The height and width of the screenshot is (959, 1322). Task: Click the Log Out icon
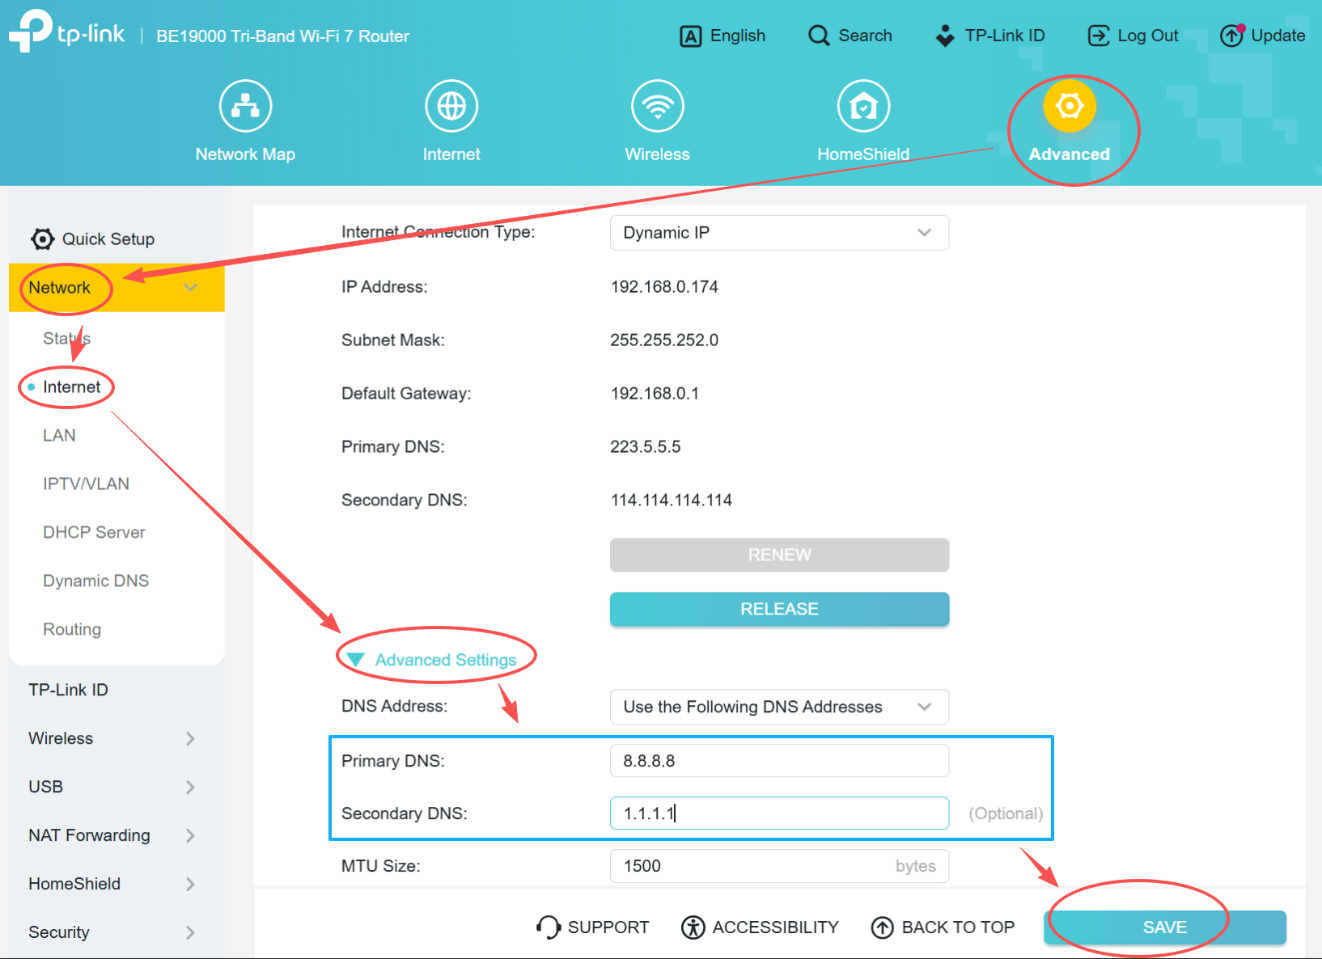coord(1098,36)
